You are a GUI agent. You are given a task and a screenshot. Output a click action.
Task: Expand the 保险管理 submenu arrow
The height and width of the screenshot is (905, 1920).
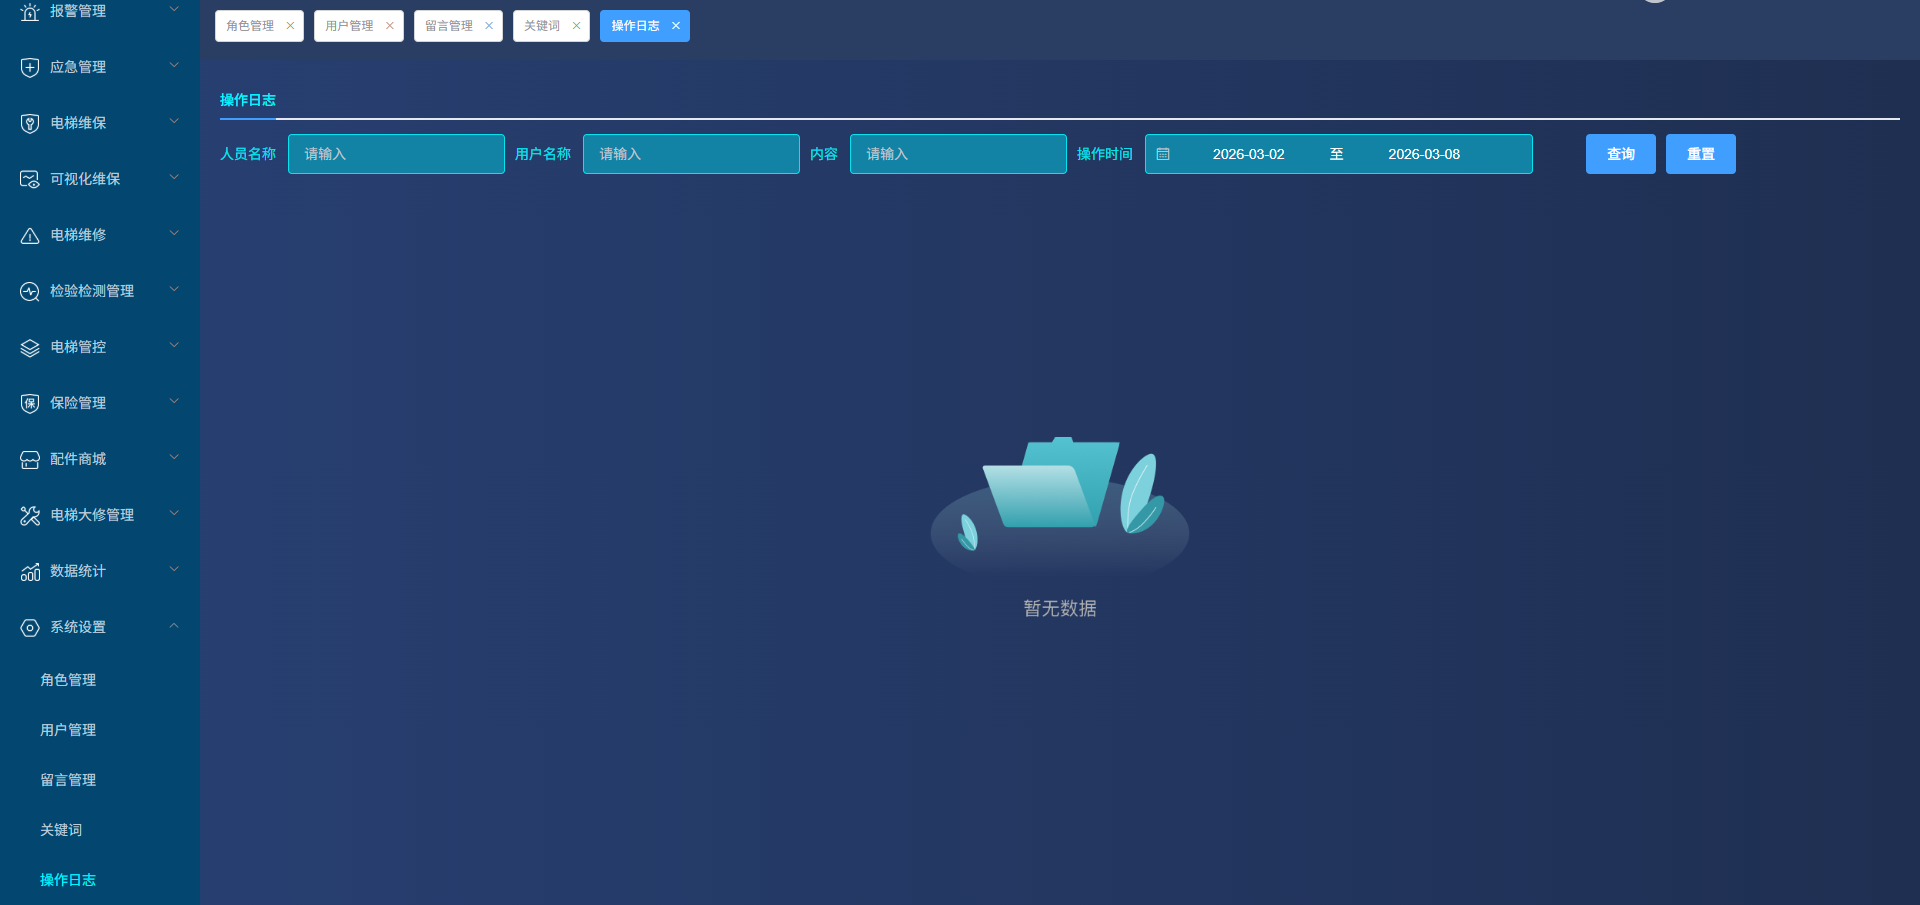coord(174,402)
